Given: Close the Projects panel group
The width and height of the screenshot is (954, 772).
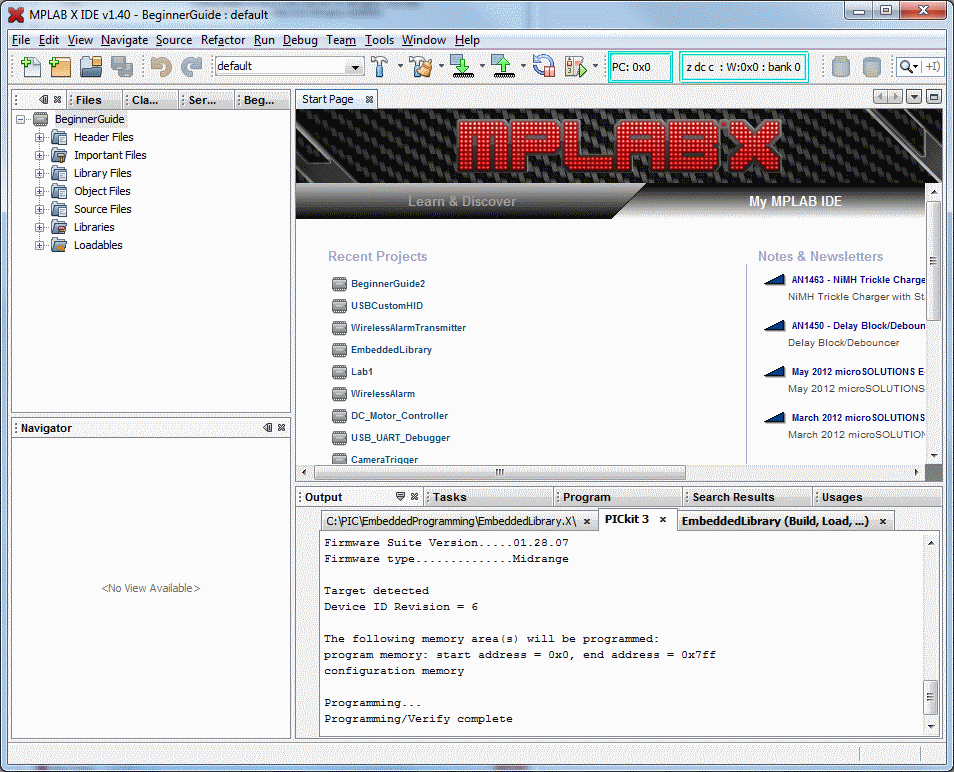Looking at the screenshot, I should (x=57, y=100).
